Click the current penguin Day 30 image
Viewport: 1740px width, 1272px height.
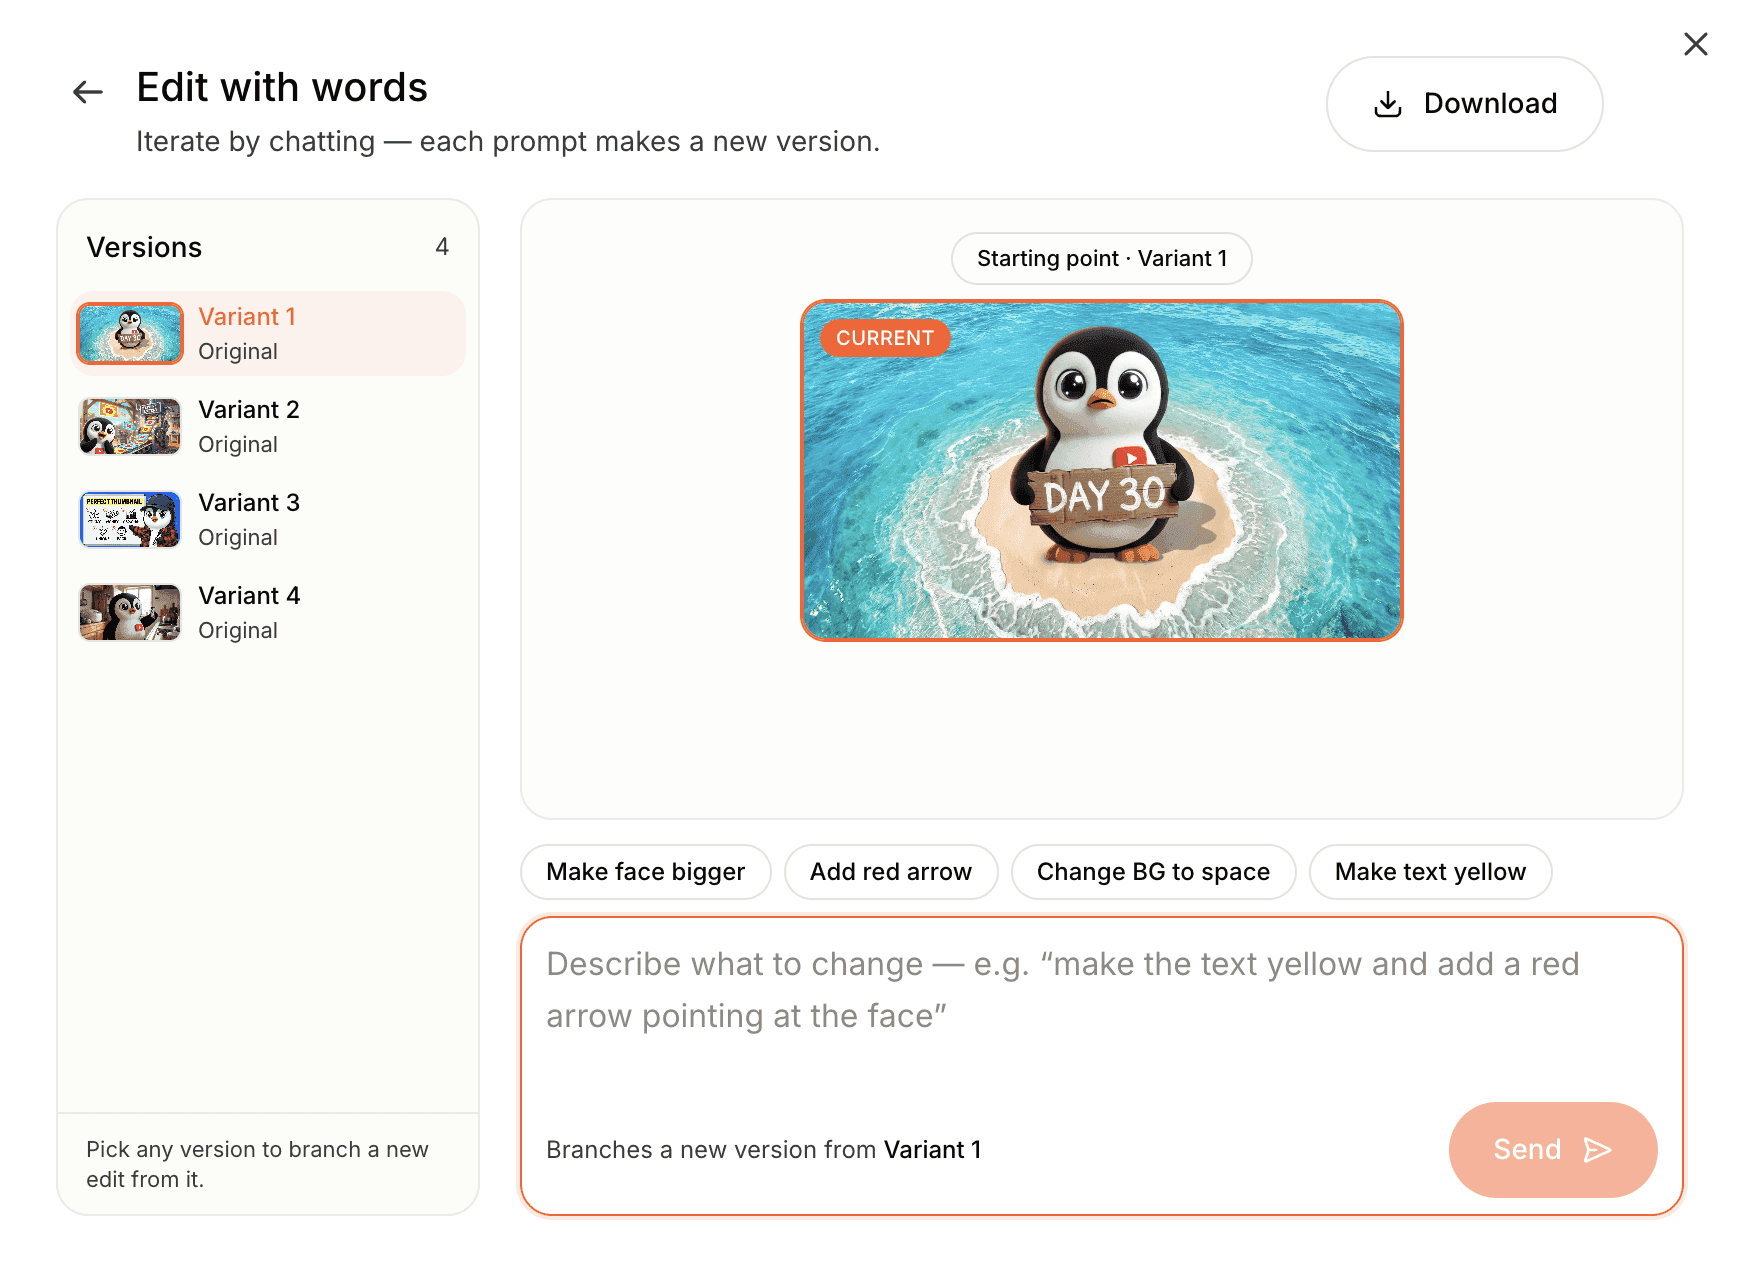tap(1101, 470)
